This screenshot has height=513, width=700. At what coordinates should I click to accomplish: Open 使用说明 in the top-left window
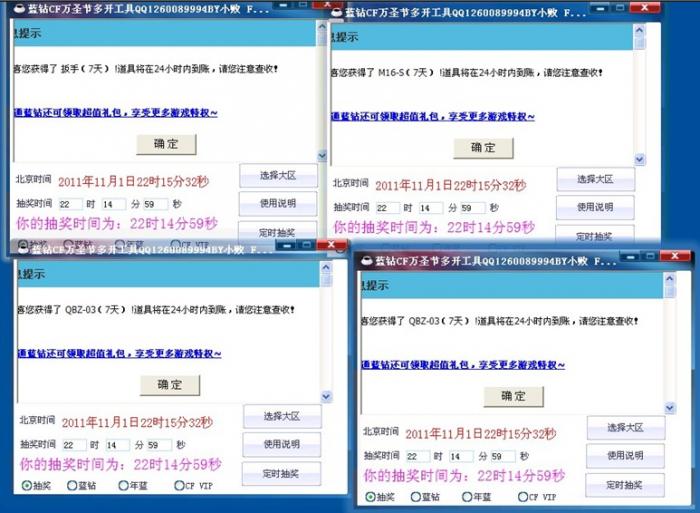[278, 204]
